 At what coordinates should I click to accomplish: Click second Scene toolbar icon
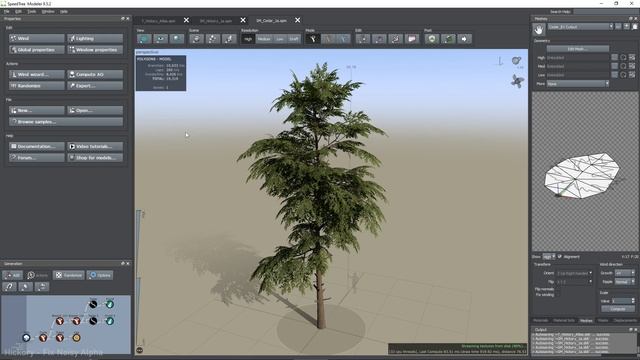[213, 39]
